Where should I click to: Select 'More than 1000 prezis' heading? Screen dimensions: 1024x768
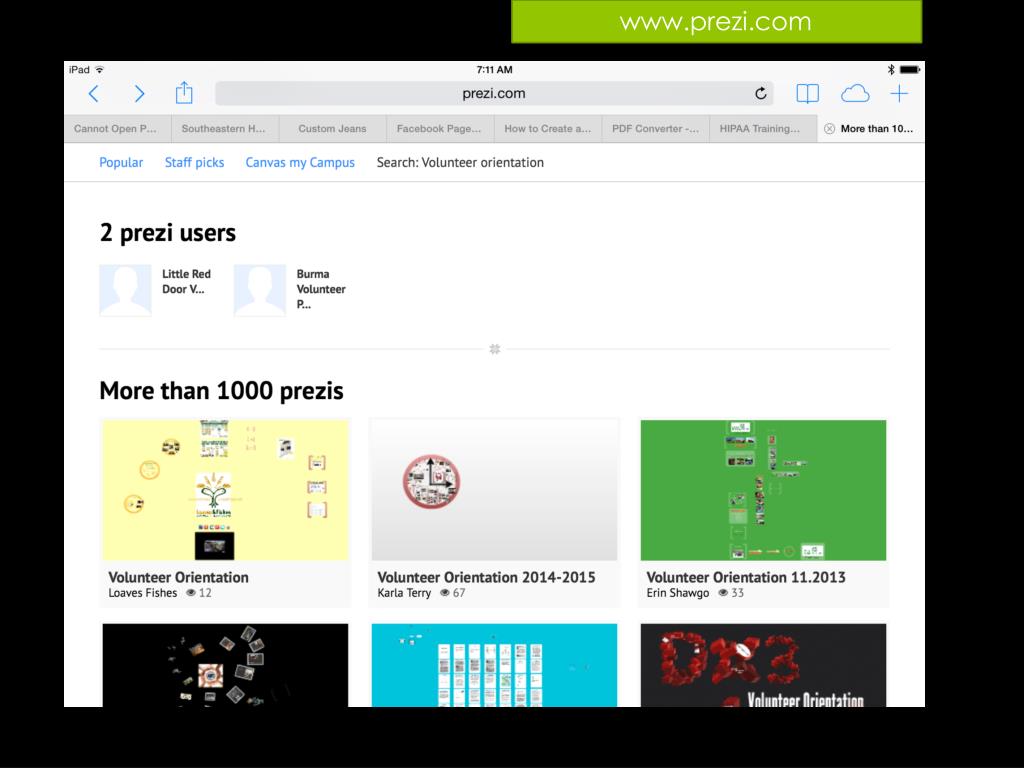[x=221, y=391]
